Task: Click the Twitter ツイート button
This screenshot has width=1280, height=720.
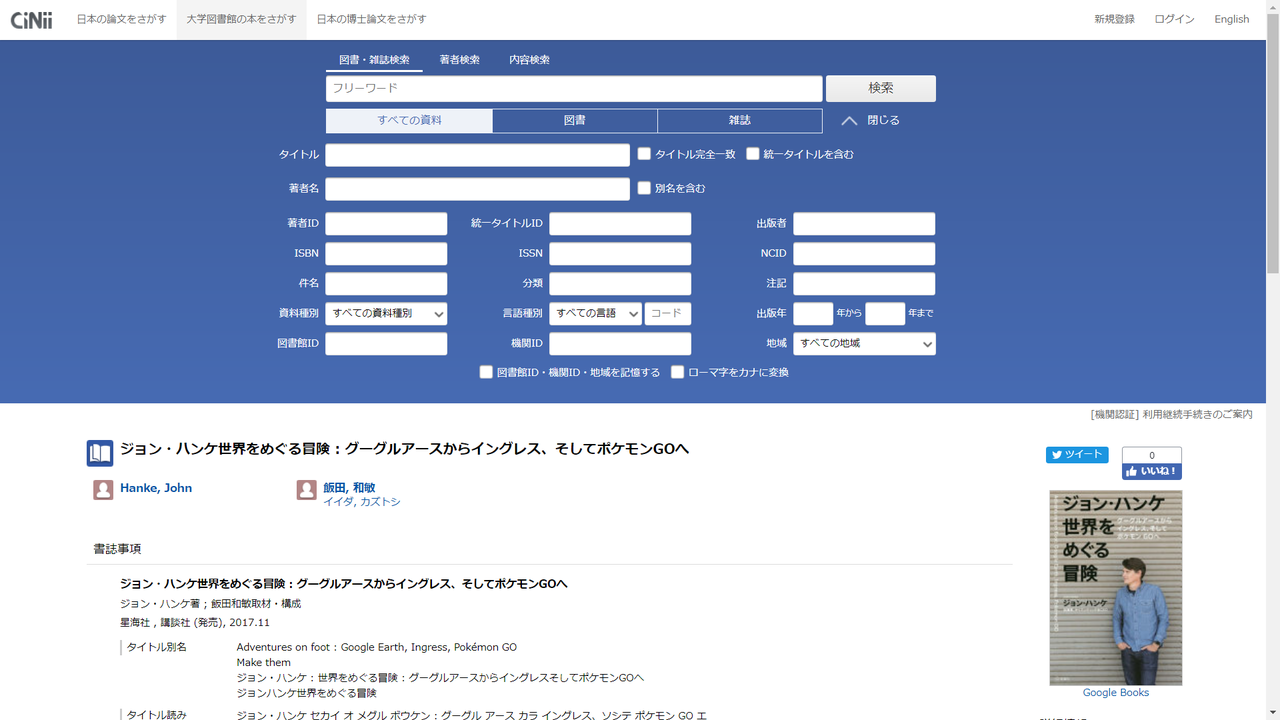Action: [x=1077, y=455]
